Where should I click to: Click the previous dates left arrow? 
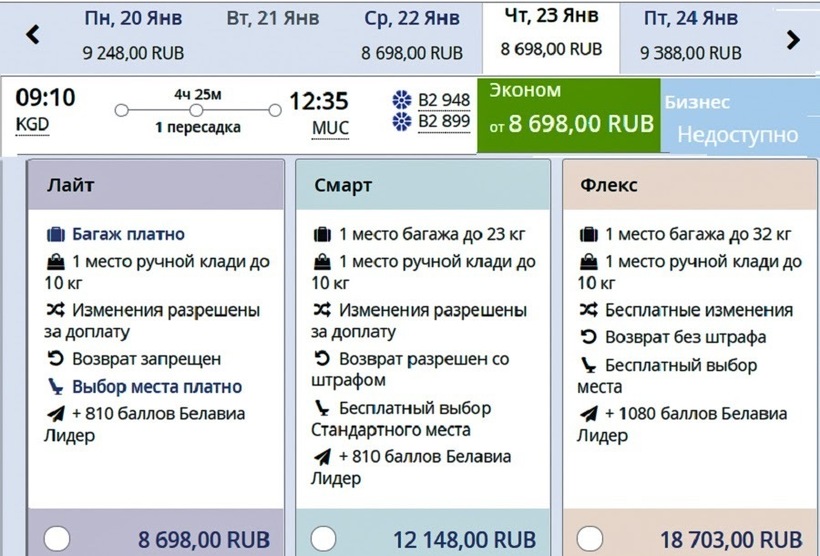tap(33, 37)
